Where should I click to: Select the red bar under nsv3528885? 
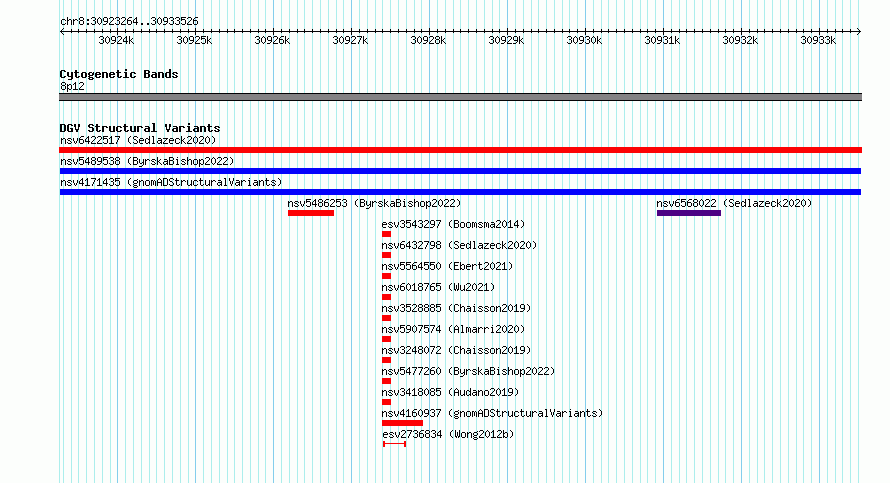click(x=387, y=318)
